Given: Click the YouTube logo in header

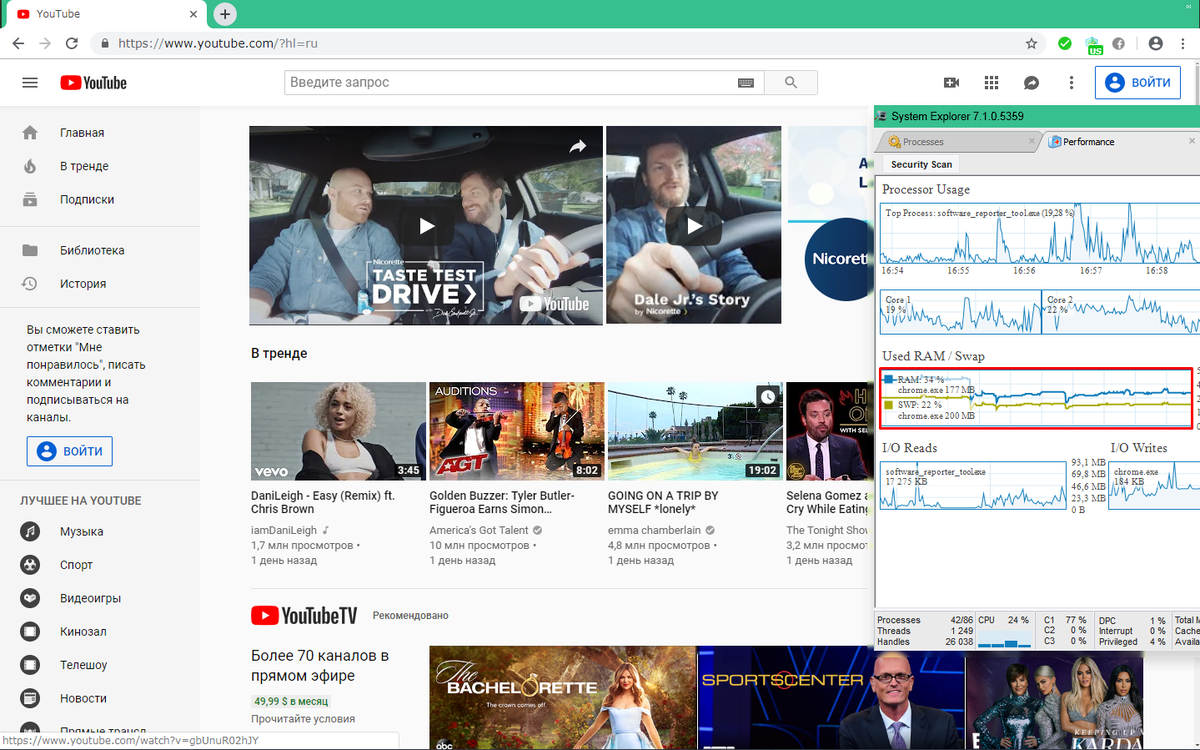Looking at the screenshot, I should point(93,83).
